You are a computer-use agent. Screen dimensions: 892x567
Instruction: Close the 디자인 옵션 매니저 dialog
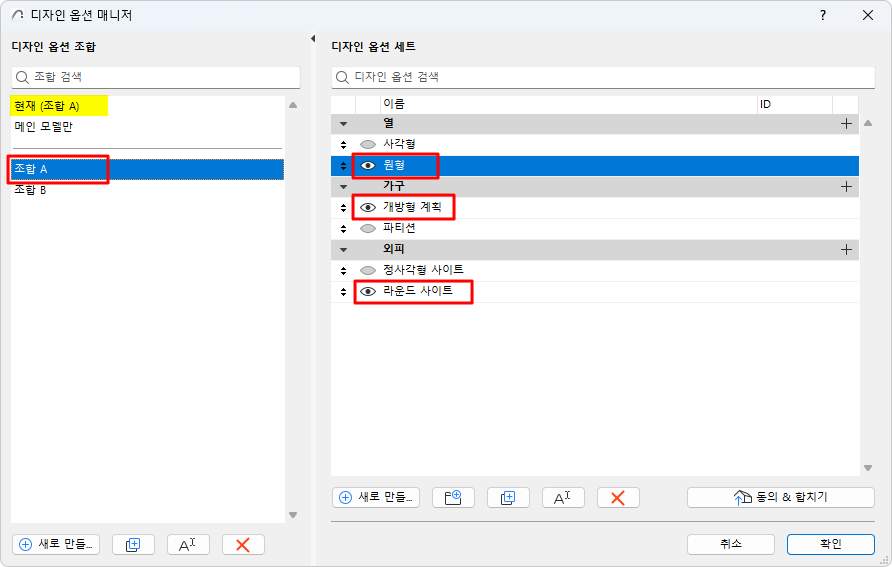coord(868,15)
